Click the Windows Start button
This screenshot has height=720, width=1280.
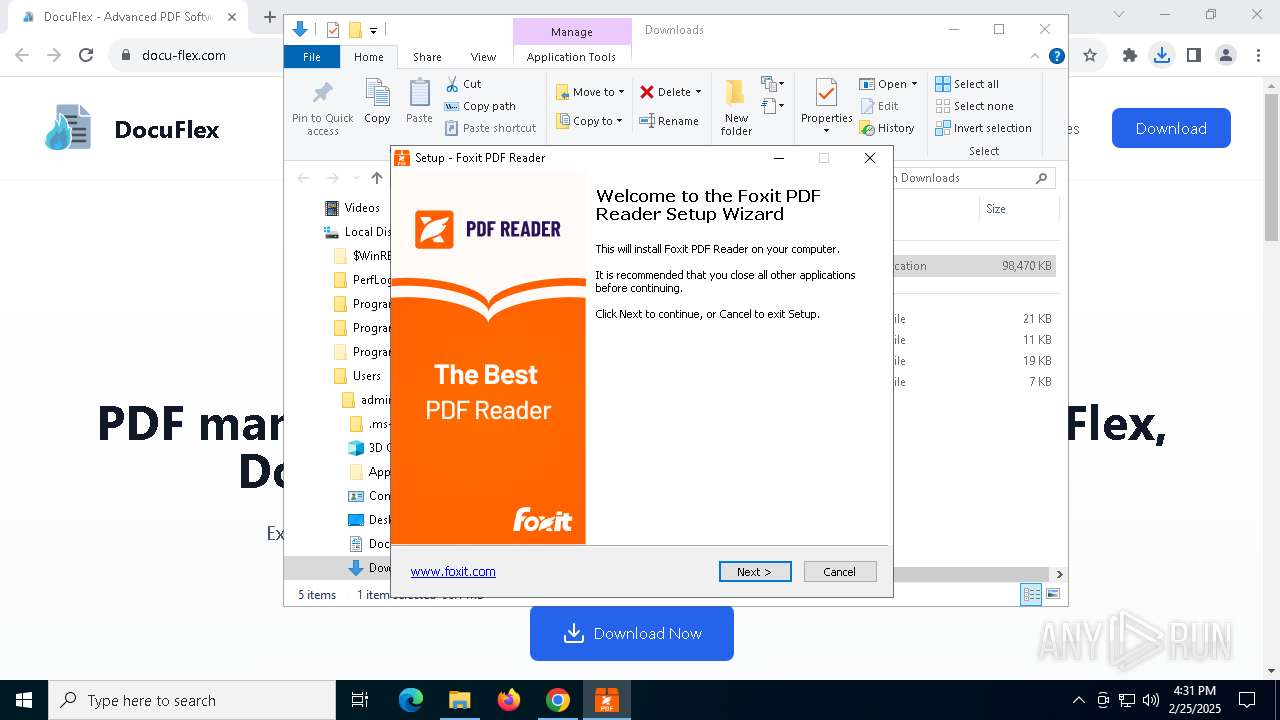pos(24,700)
